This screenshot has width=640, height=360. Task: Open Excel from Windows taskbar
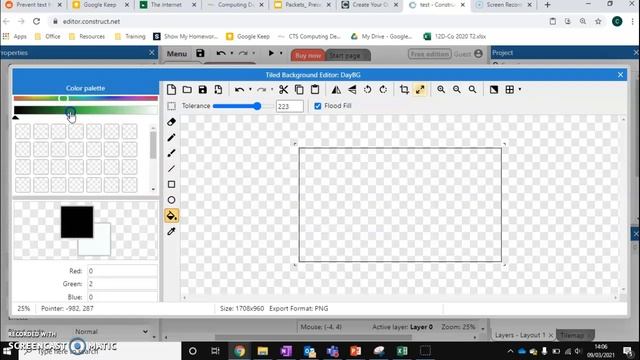tap(402, 351)
